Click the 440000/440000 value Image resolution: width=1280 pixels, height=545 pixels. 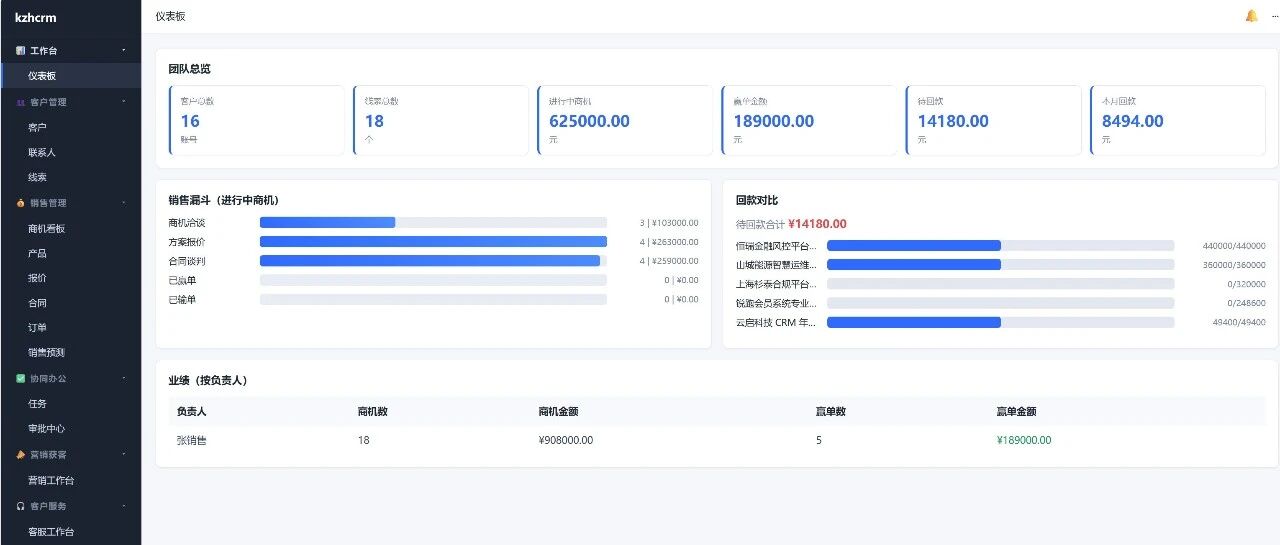coord(1234,246)
